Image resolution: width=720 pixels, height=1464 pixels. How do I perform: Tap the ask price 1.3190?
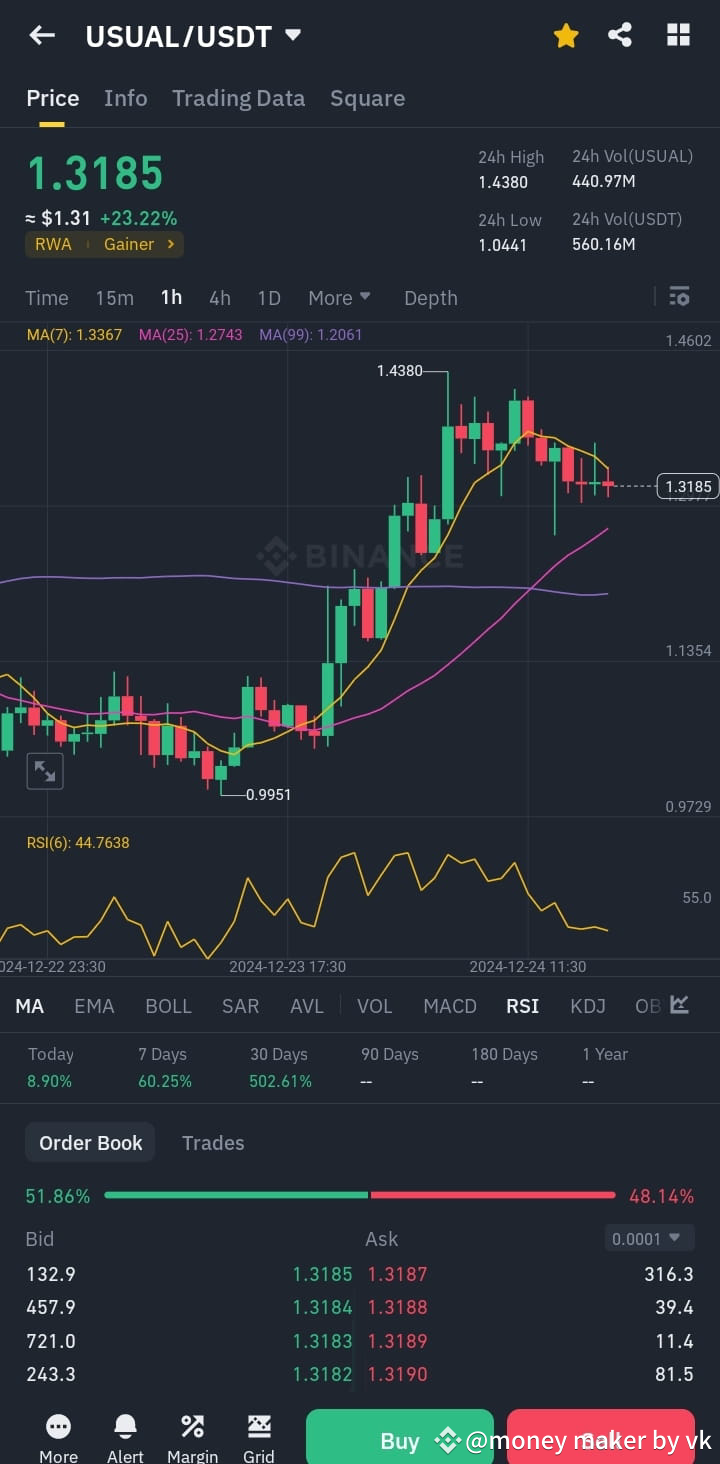click(397, 1374)
